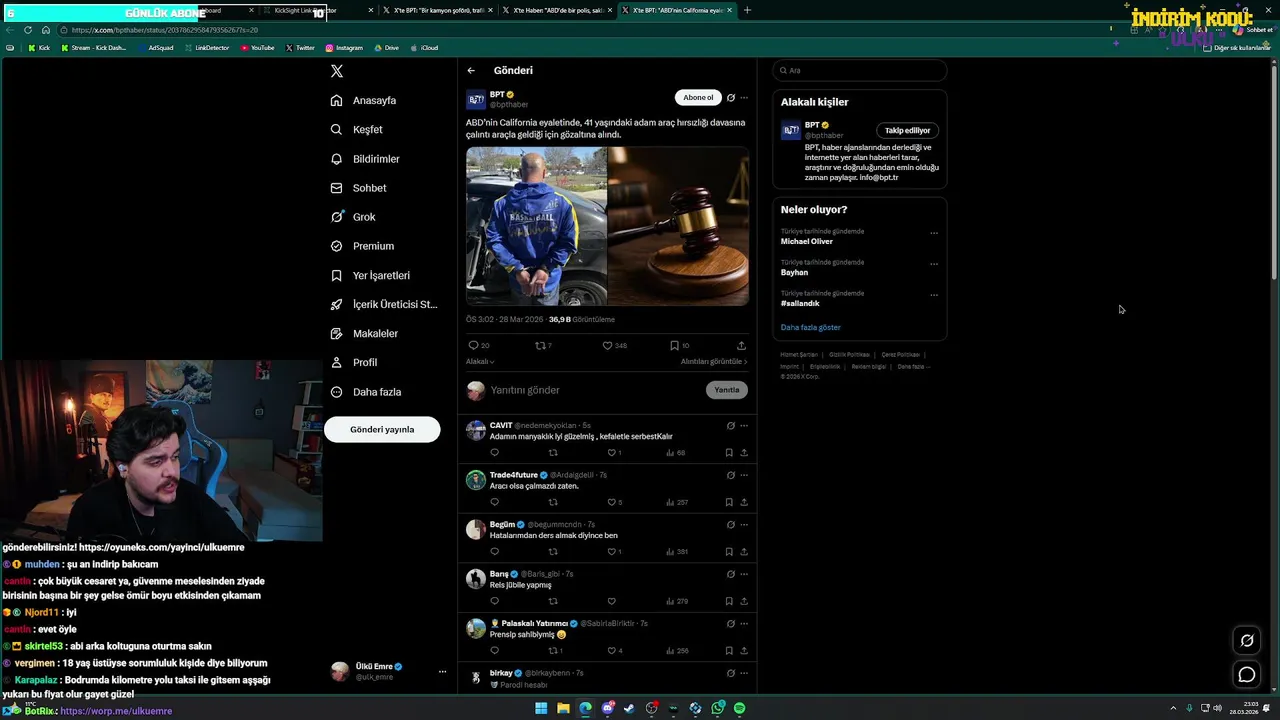Open Makaleler articles

[364, 333]
